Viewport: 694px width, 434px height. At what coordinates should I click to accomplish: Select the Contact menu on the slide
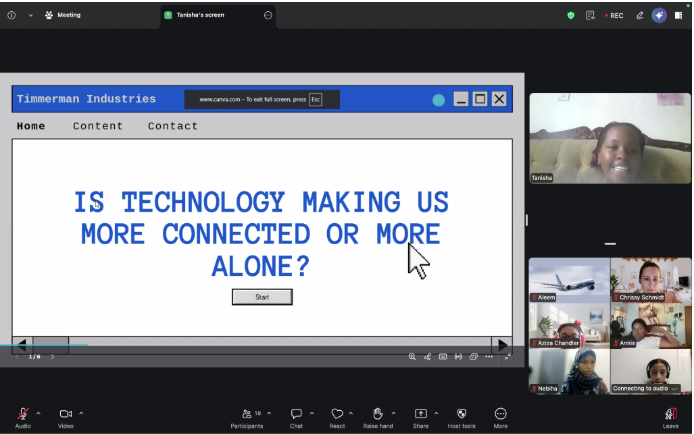pyautogui.click(x=173, y=126)
